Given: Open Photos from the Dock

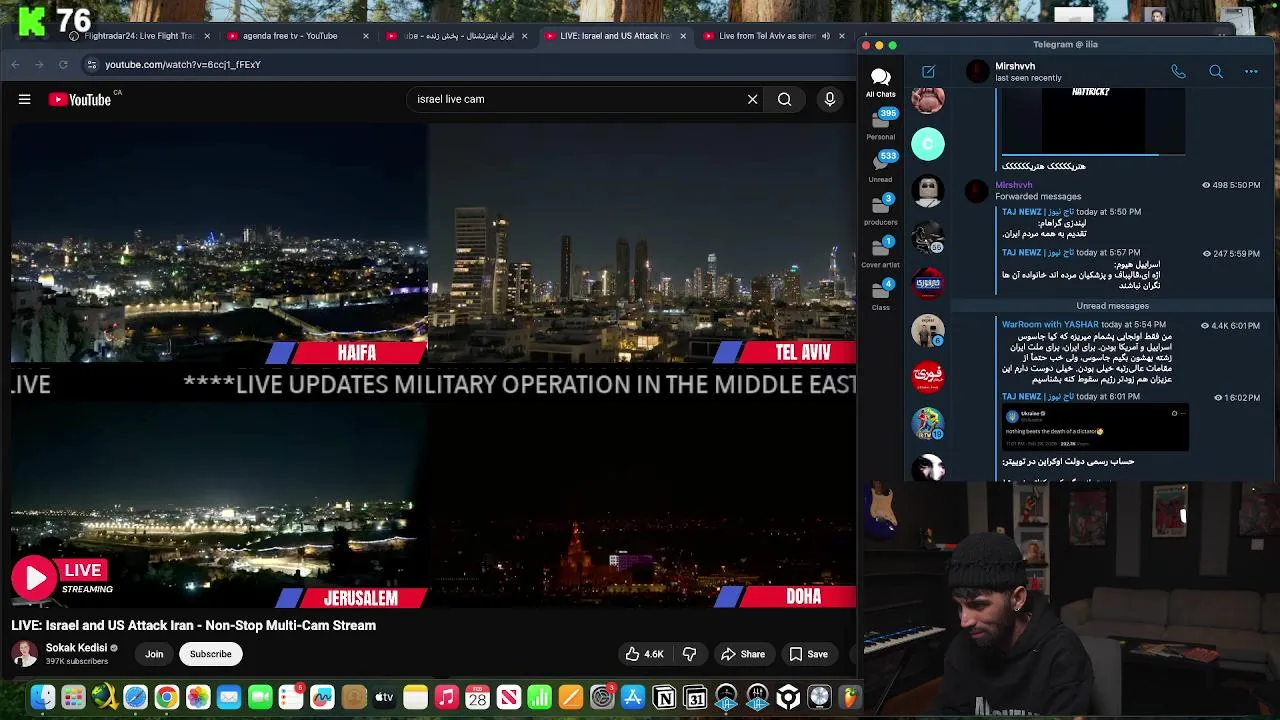Looking at the screenshot, I should (x=198, y=697).
